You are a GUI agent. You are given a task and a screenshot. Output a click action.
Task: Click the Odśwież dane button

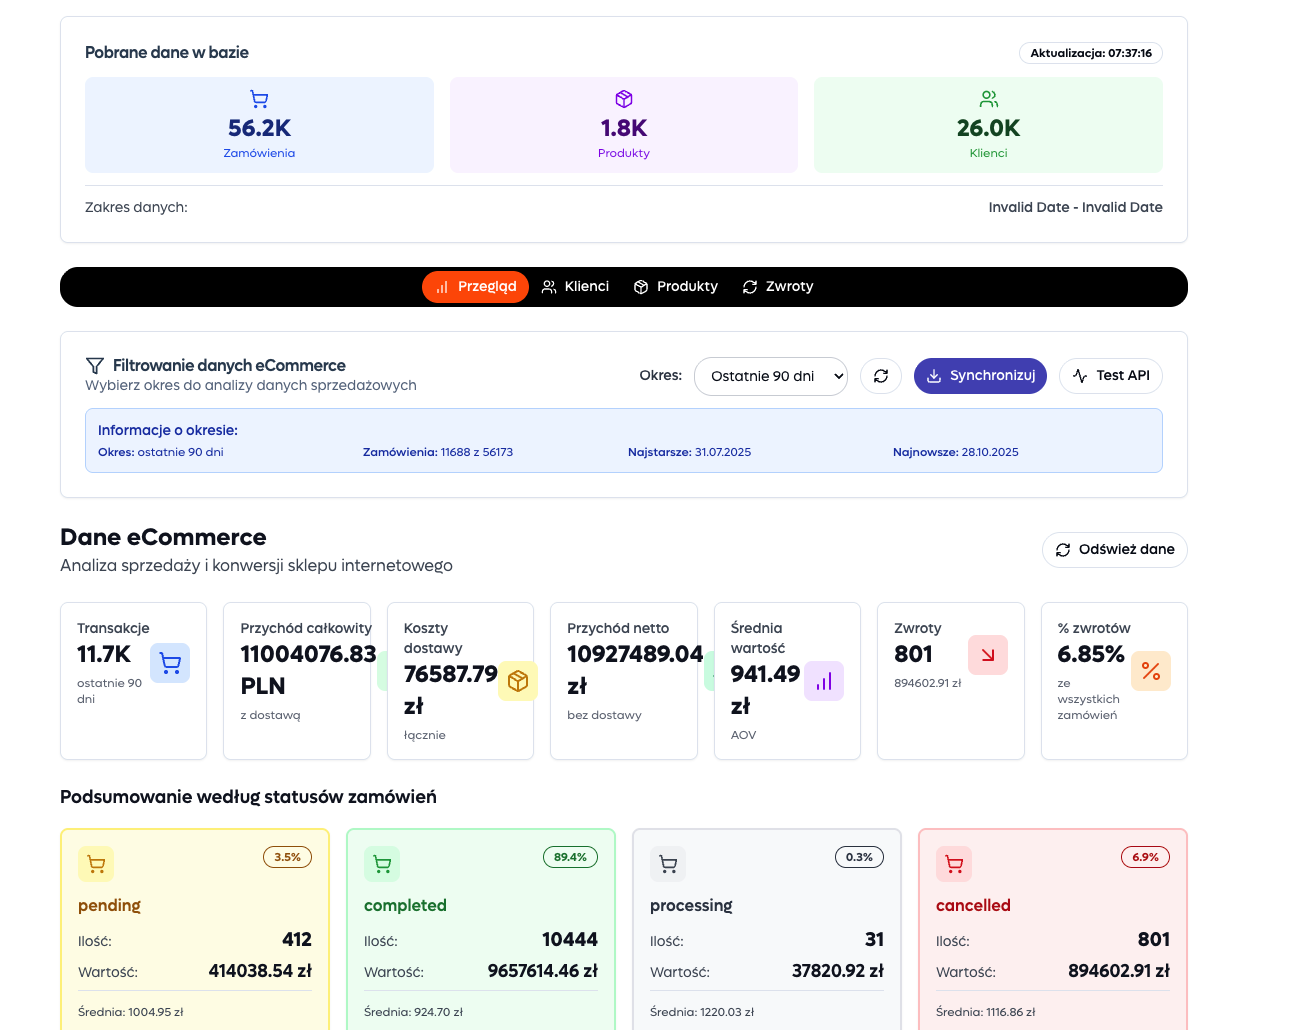(x=1114, y=550)
